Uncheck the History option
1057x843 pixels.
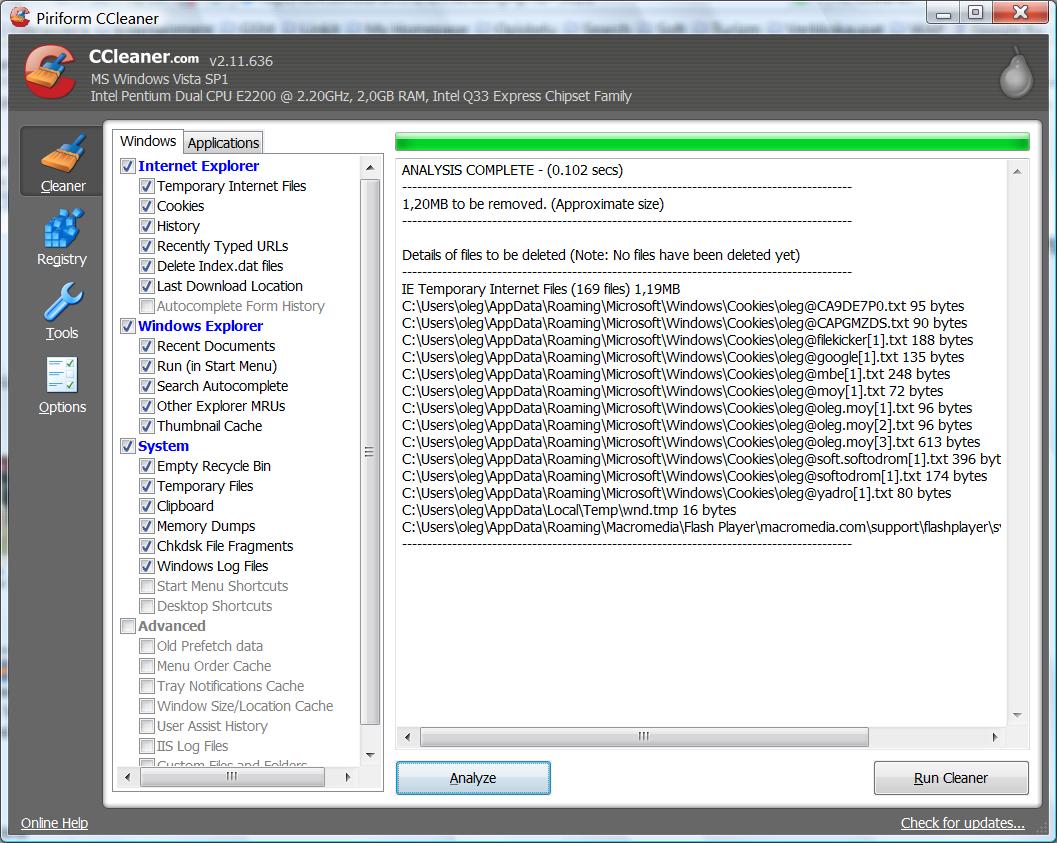click(x=146, y=226)
